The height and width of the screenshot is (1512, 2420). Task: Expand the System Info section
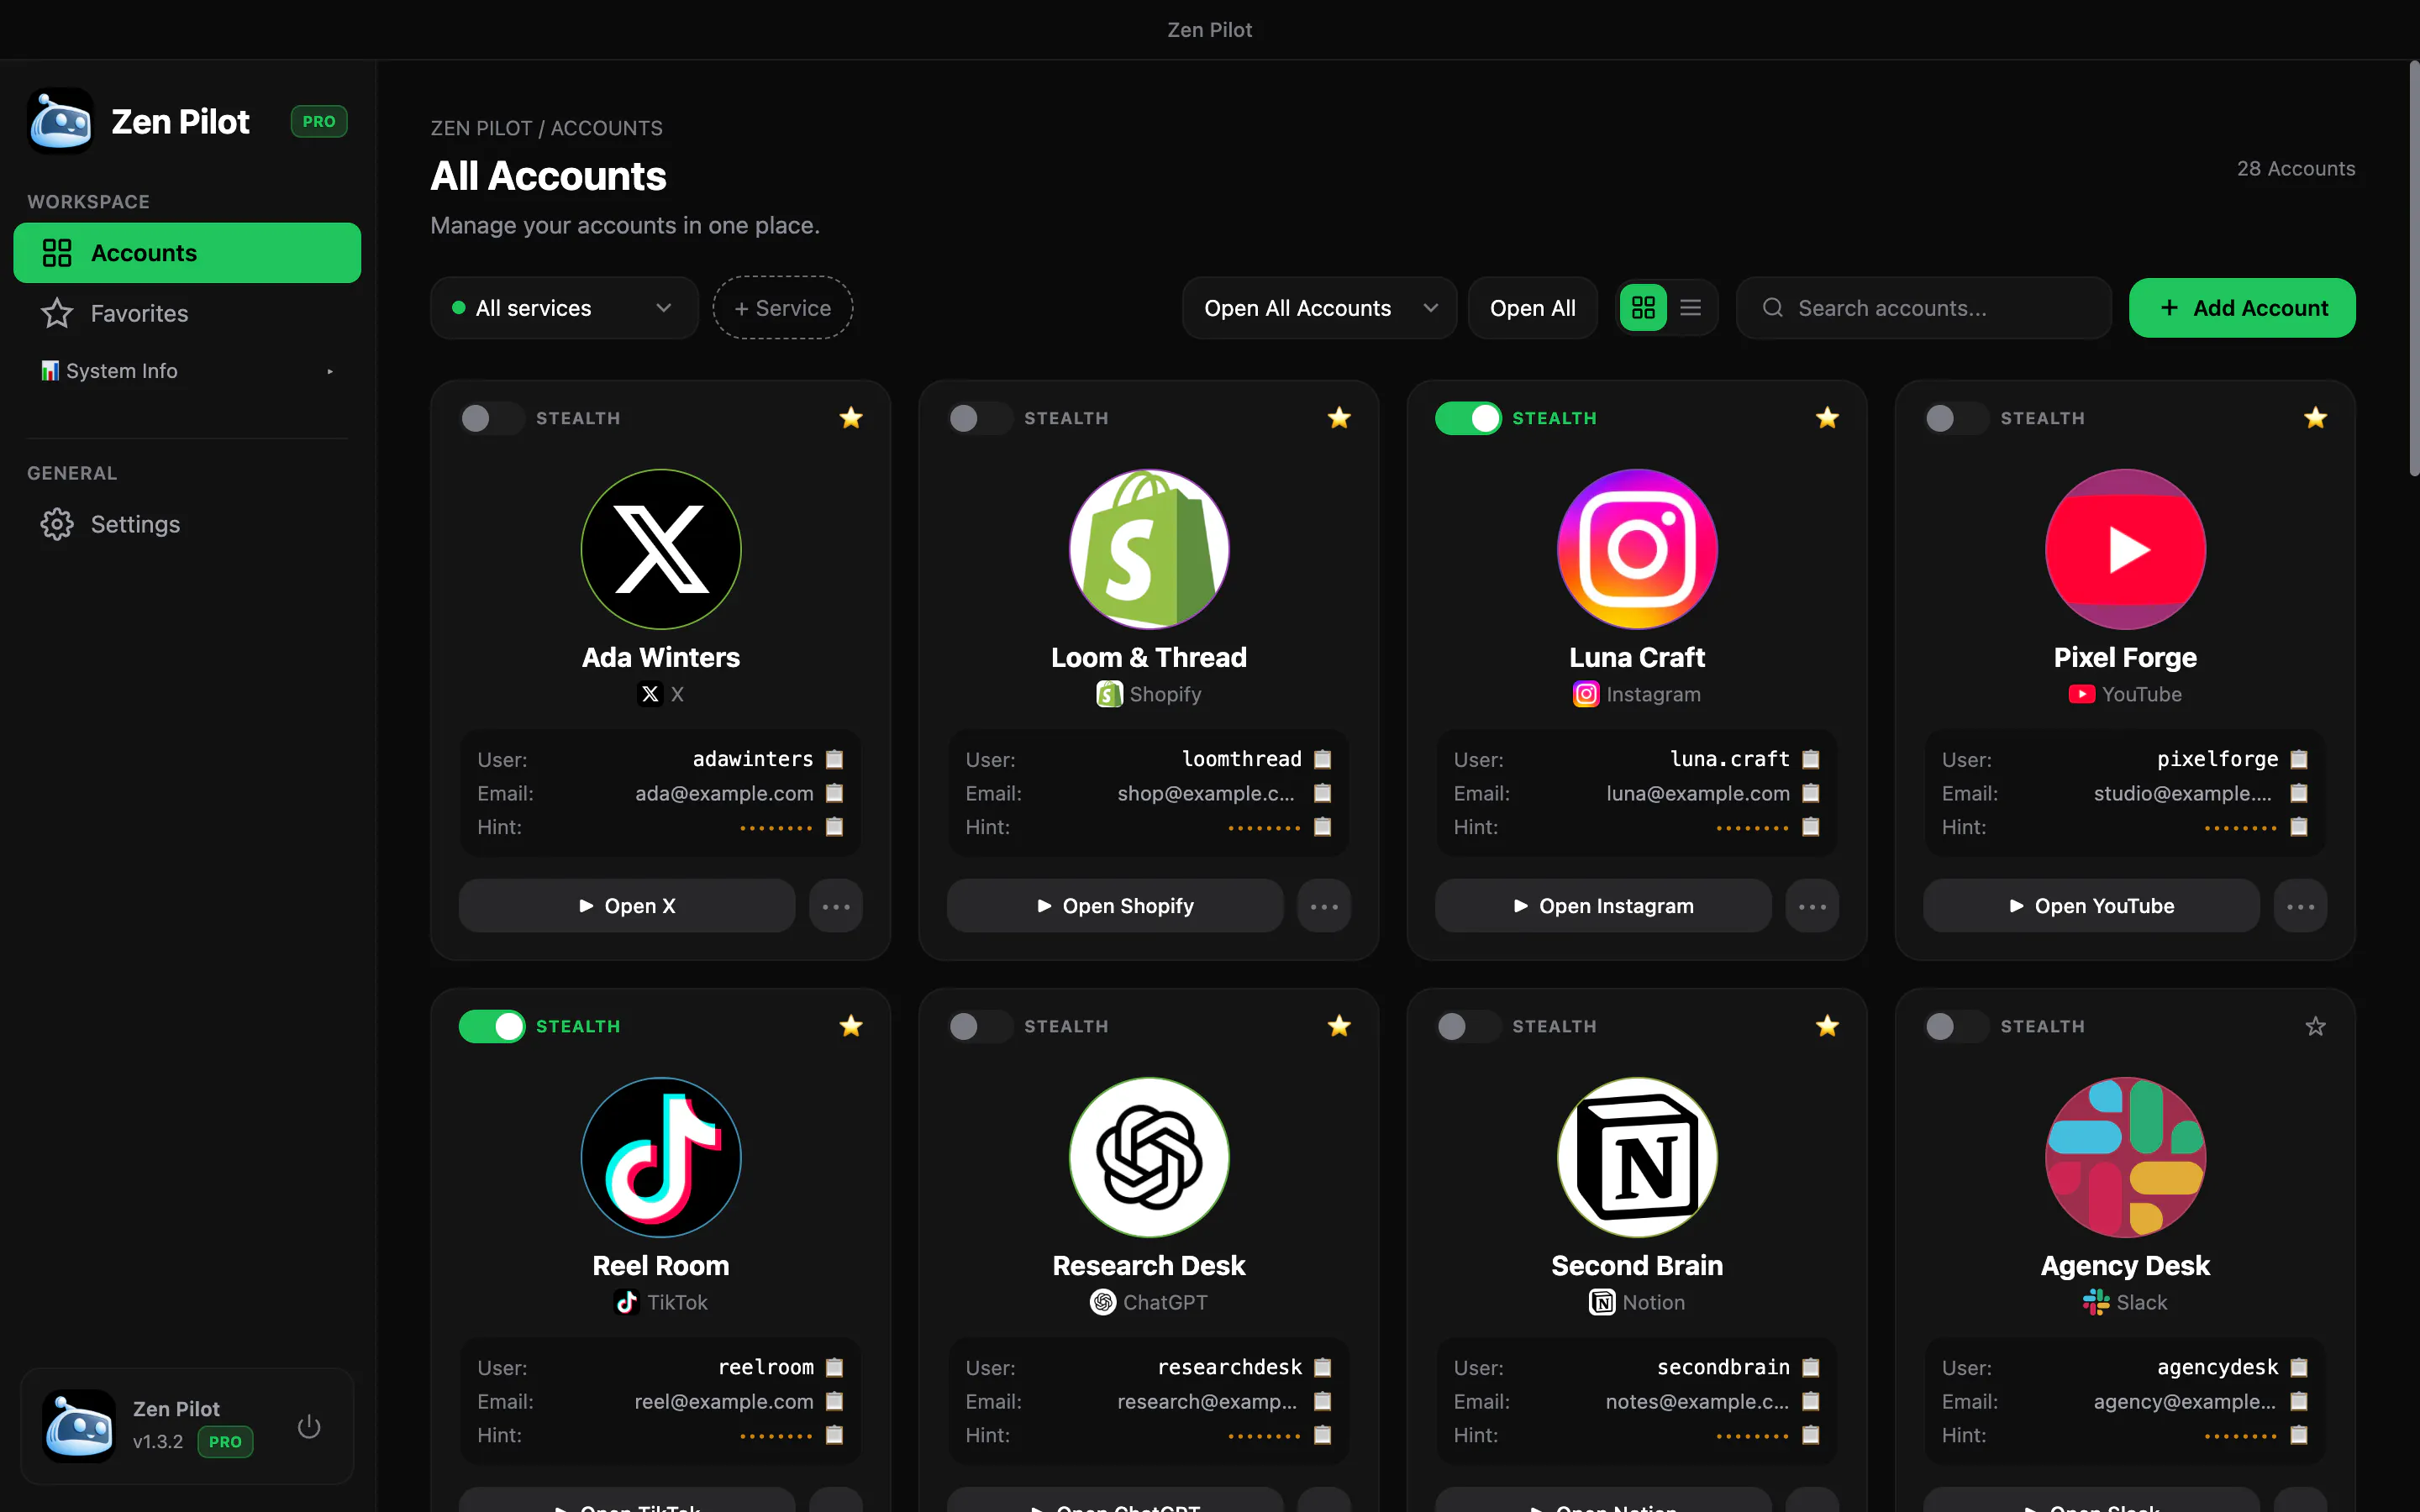187,371
